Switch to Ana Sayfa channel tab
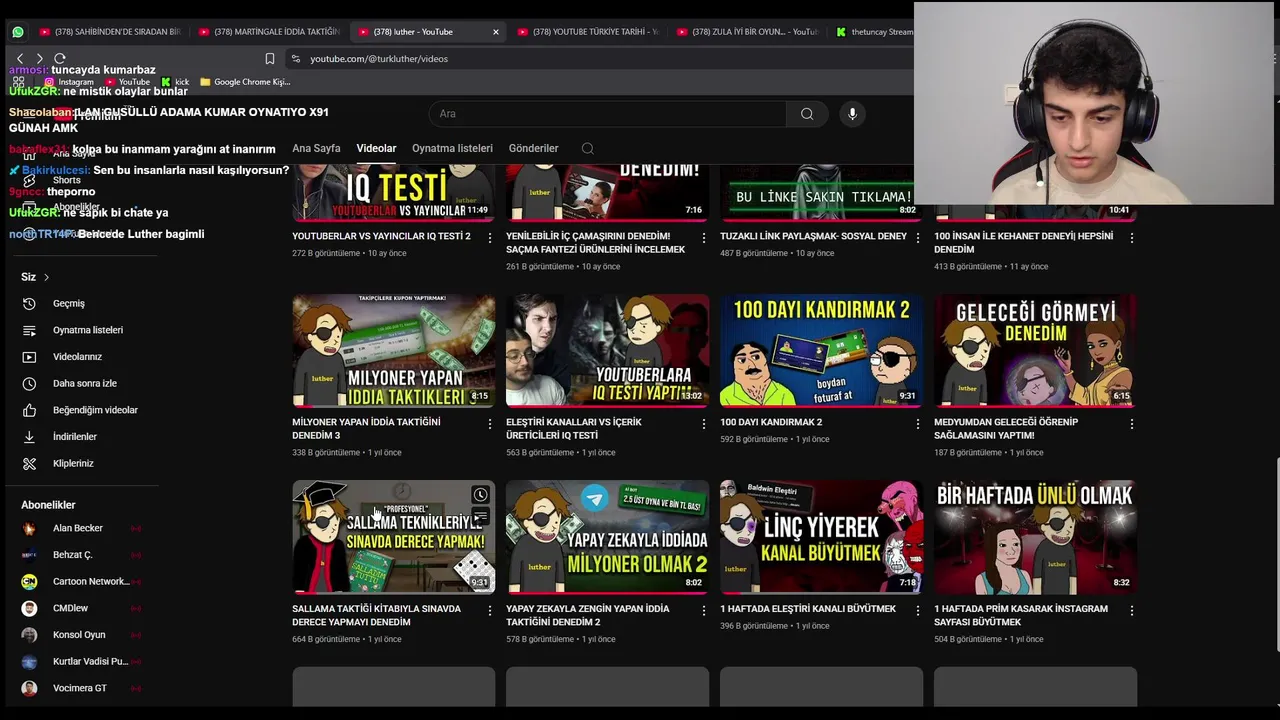The height and width of the screenshot is (720, 1280). (316, 148)
